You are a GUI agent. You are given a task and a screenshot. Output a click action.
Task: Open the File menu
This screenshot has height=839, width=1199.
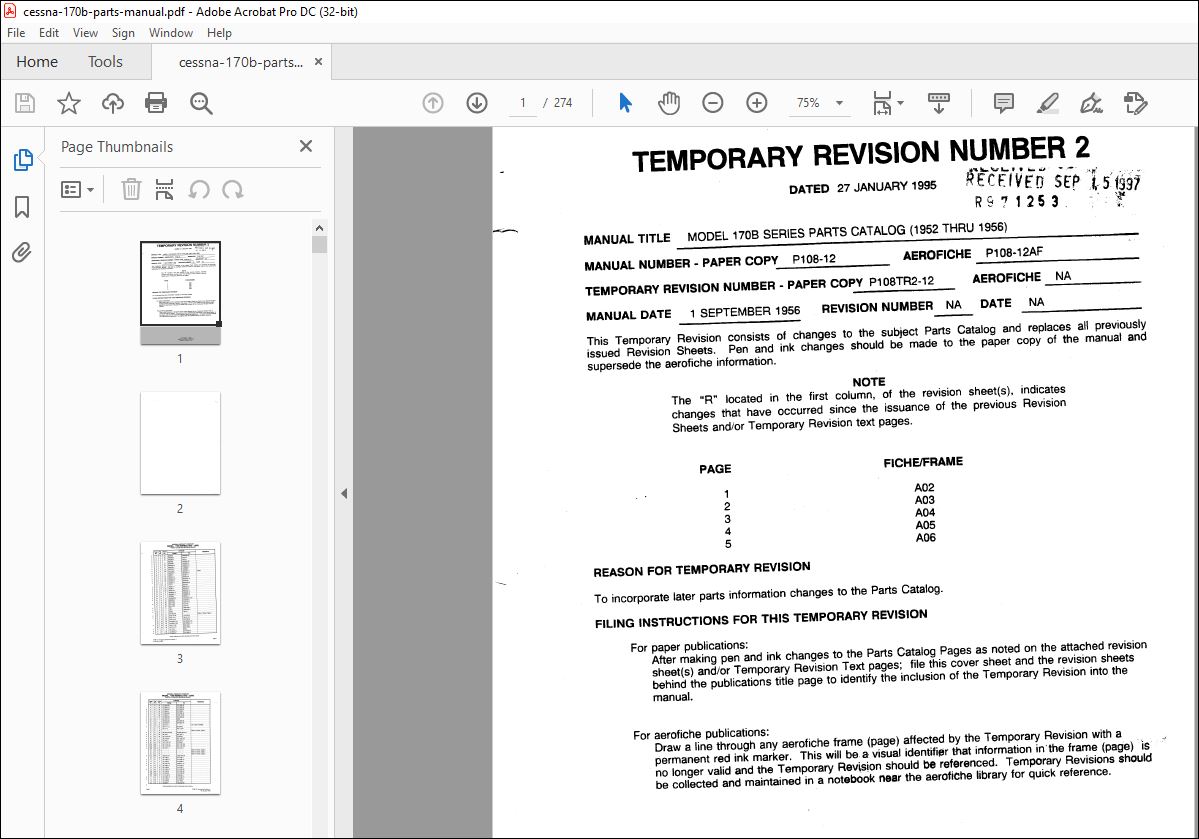16,33
